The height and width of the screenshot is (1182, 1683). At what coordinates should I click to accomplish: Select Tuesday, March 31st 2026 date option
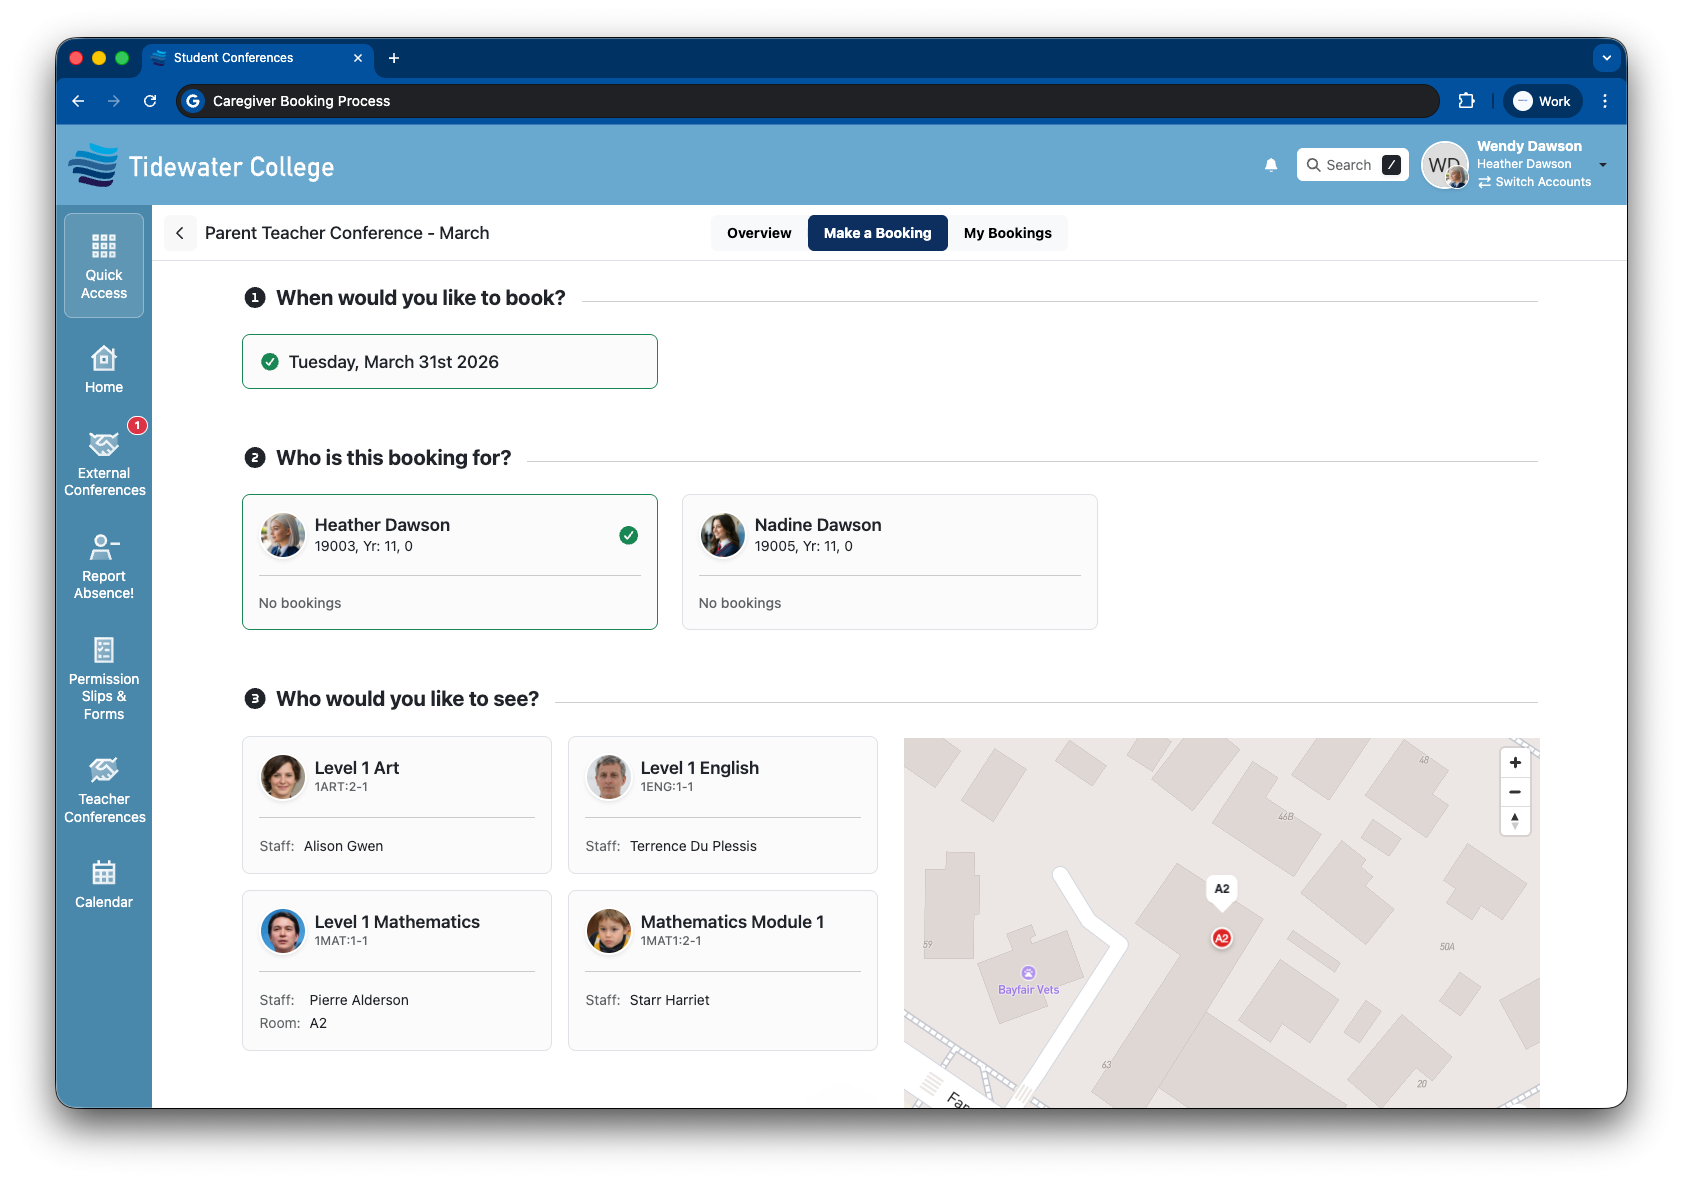(x=449, y=362)
